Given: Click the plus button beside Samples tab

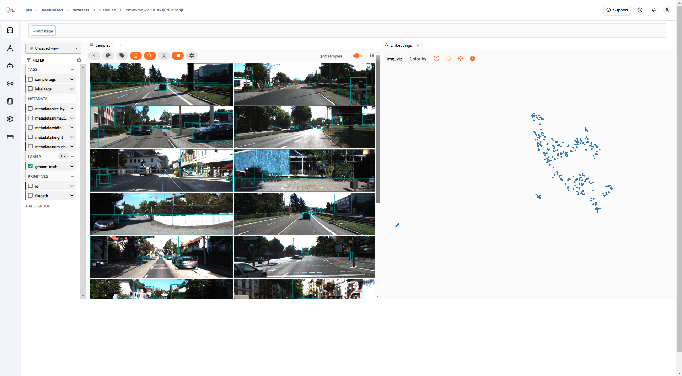Looking at the screenshot, I should click(x=120, y=45).
